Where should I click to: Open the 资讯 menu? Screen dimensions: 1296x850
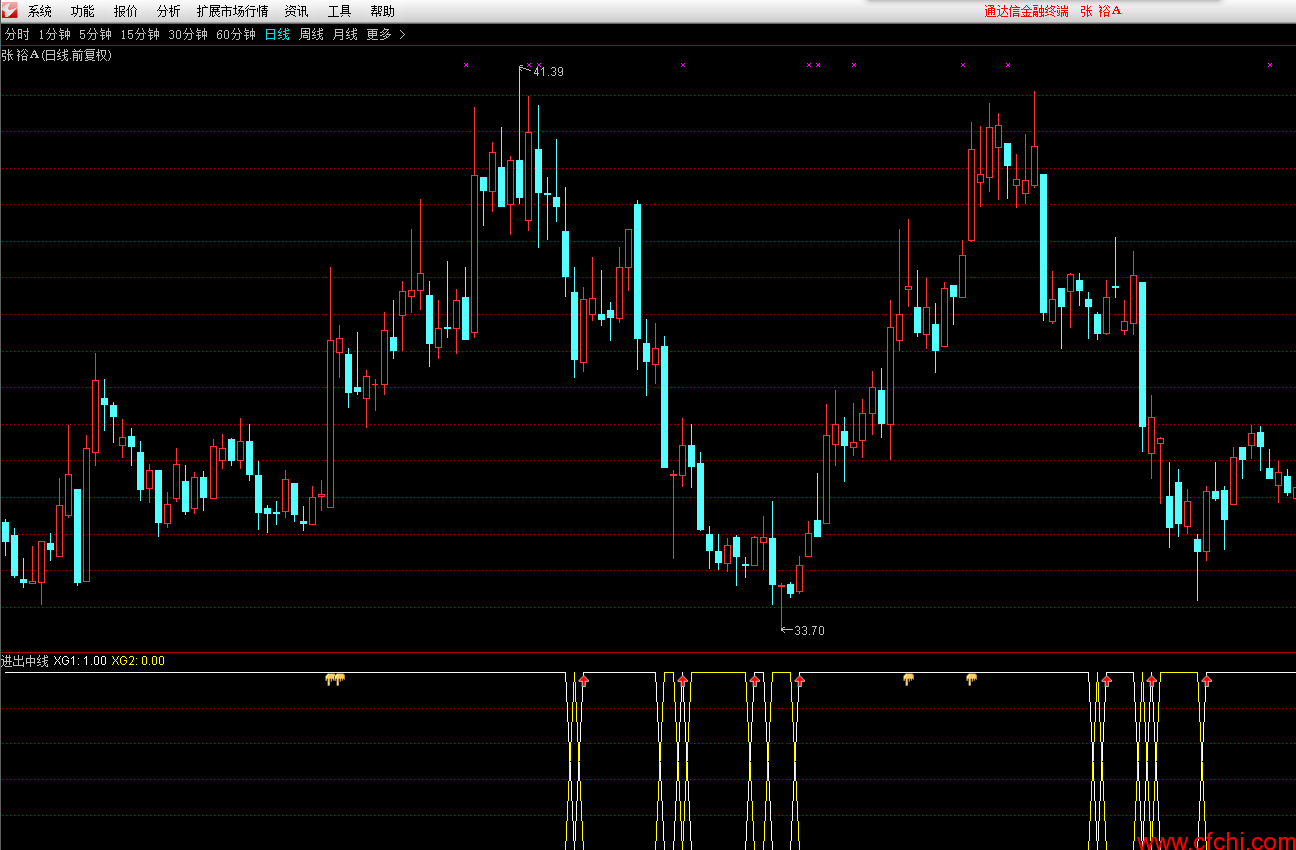click(296, 11)
